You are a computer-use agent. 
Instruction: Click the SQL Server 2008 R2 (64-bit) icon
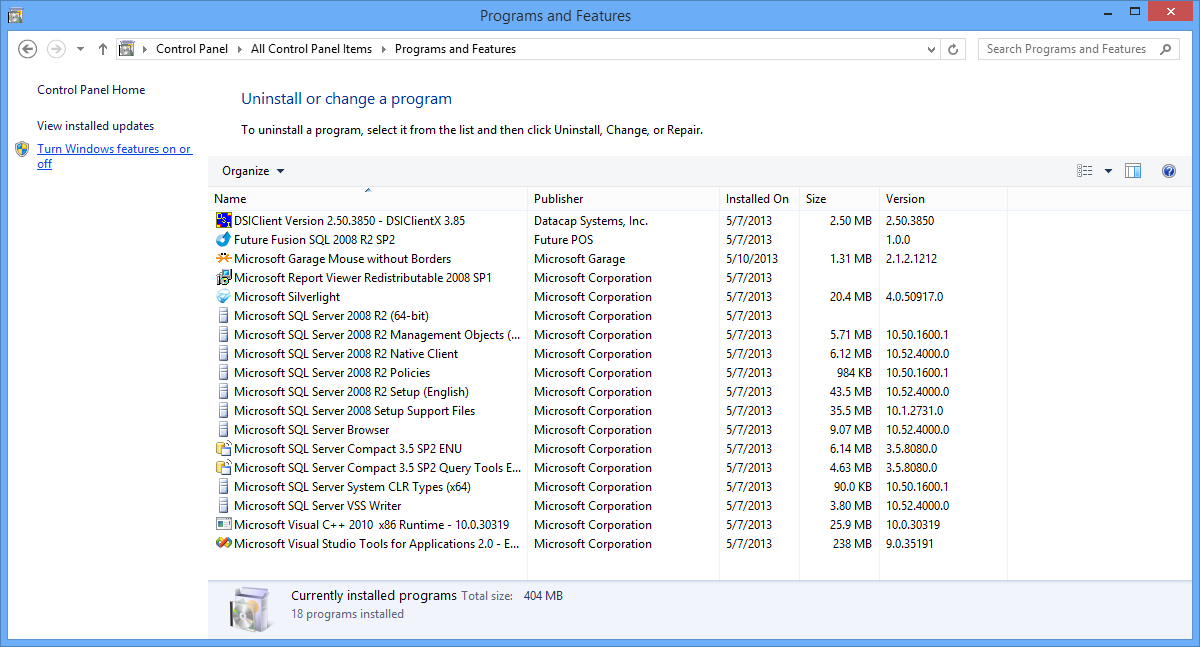pos(223,316)
